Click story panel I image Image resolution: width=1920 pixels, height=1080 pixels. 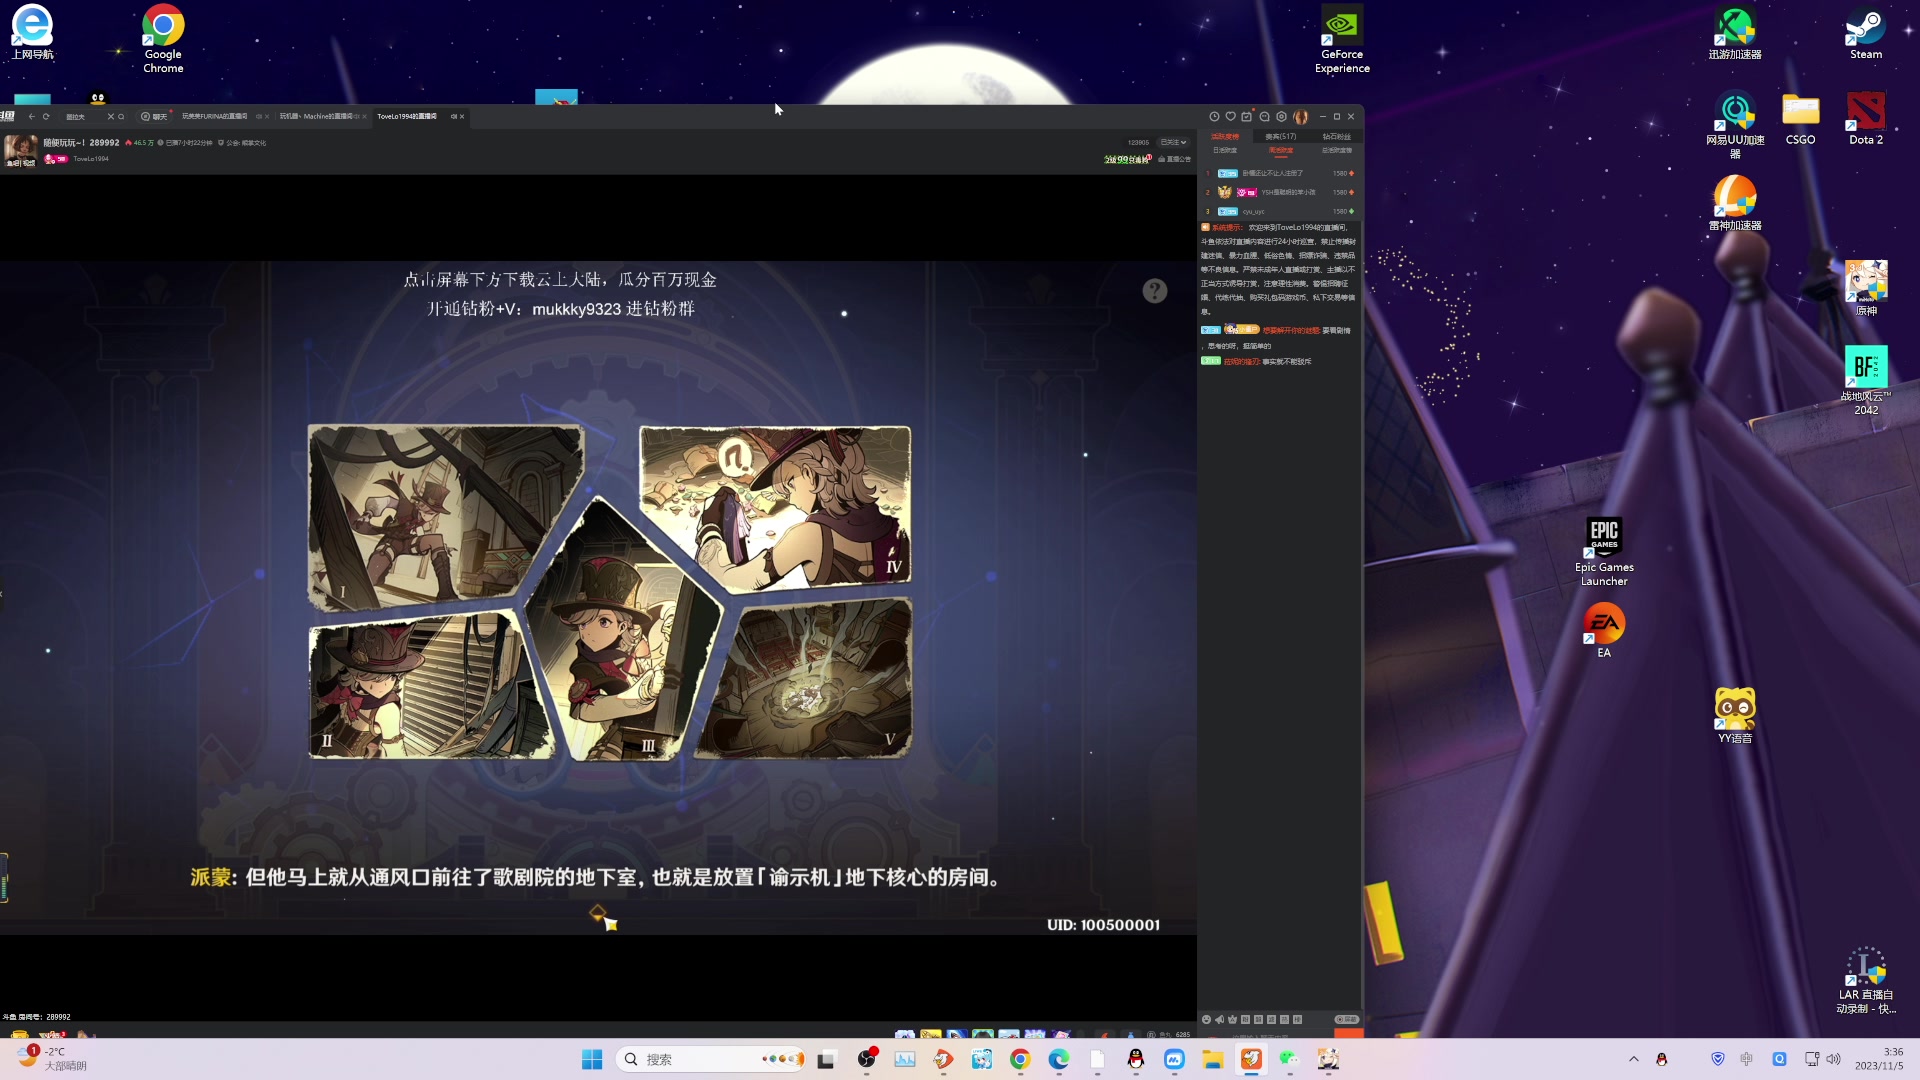tap(445, 517)
